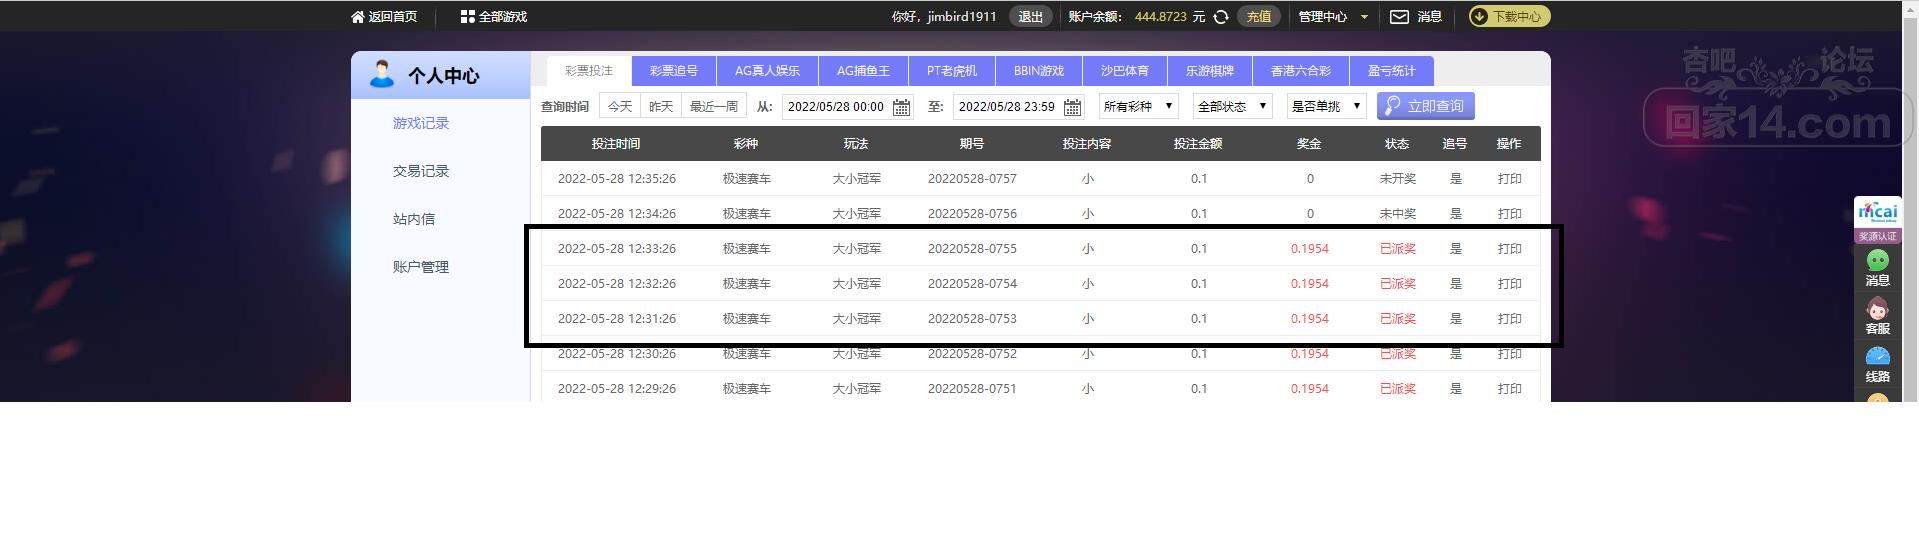Select 账户管理 in the sidebar
This screenshot has height=548, width=1919.
421,267
